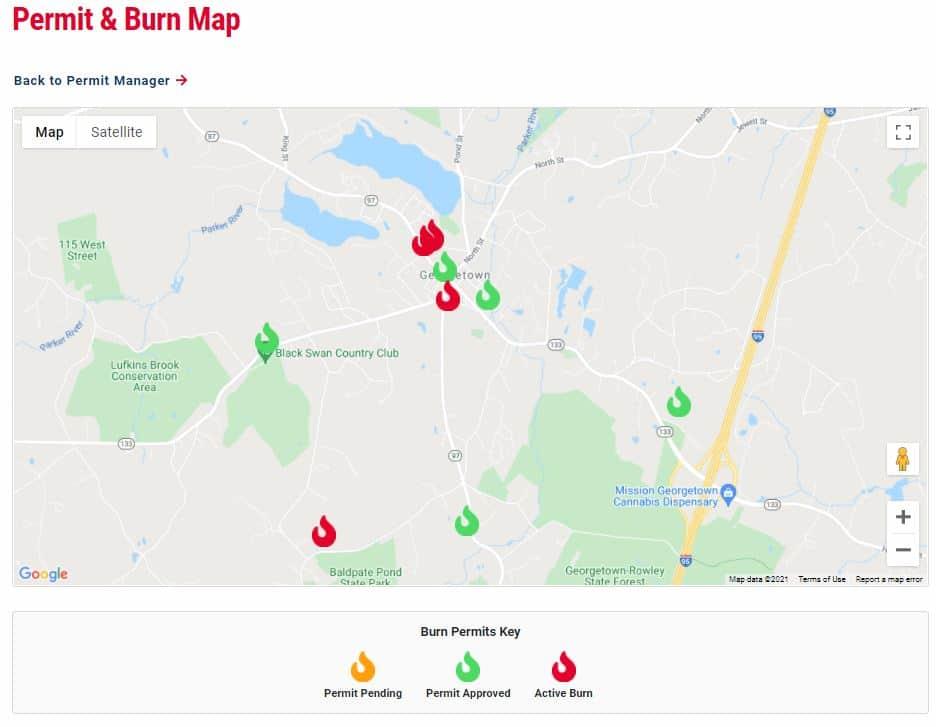Click green flame marker right of Georgetown center
Image resolution: width=936 pixels, height=727 pixels.
[488, 295]
